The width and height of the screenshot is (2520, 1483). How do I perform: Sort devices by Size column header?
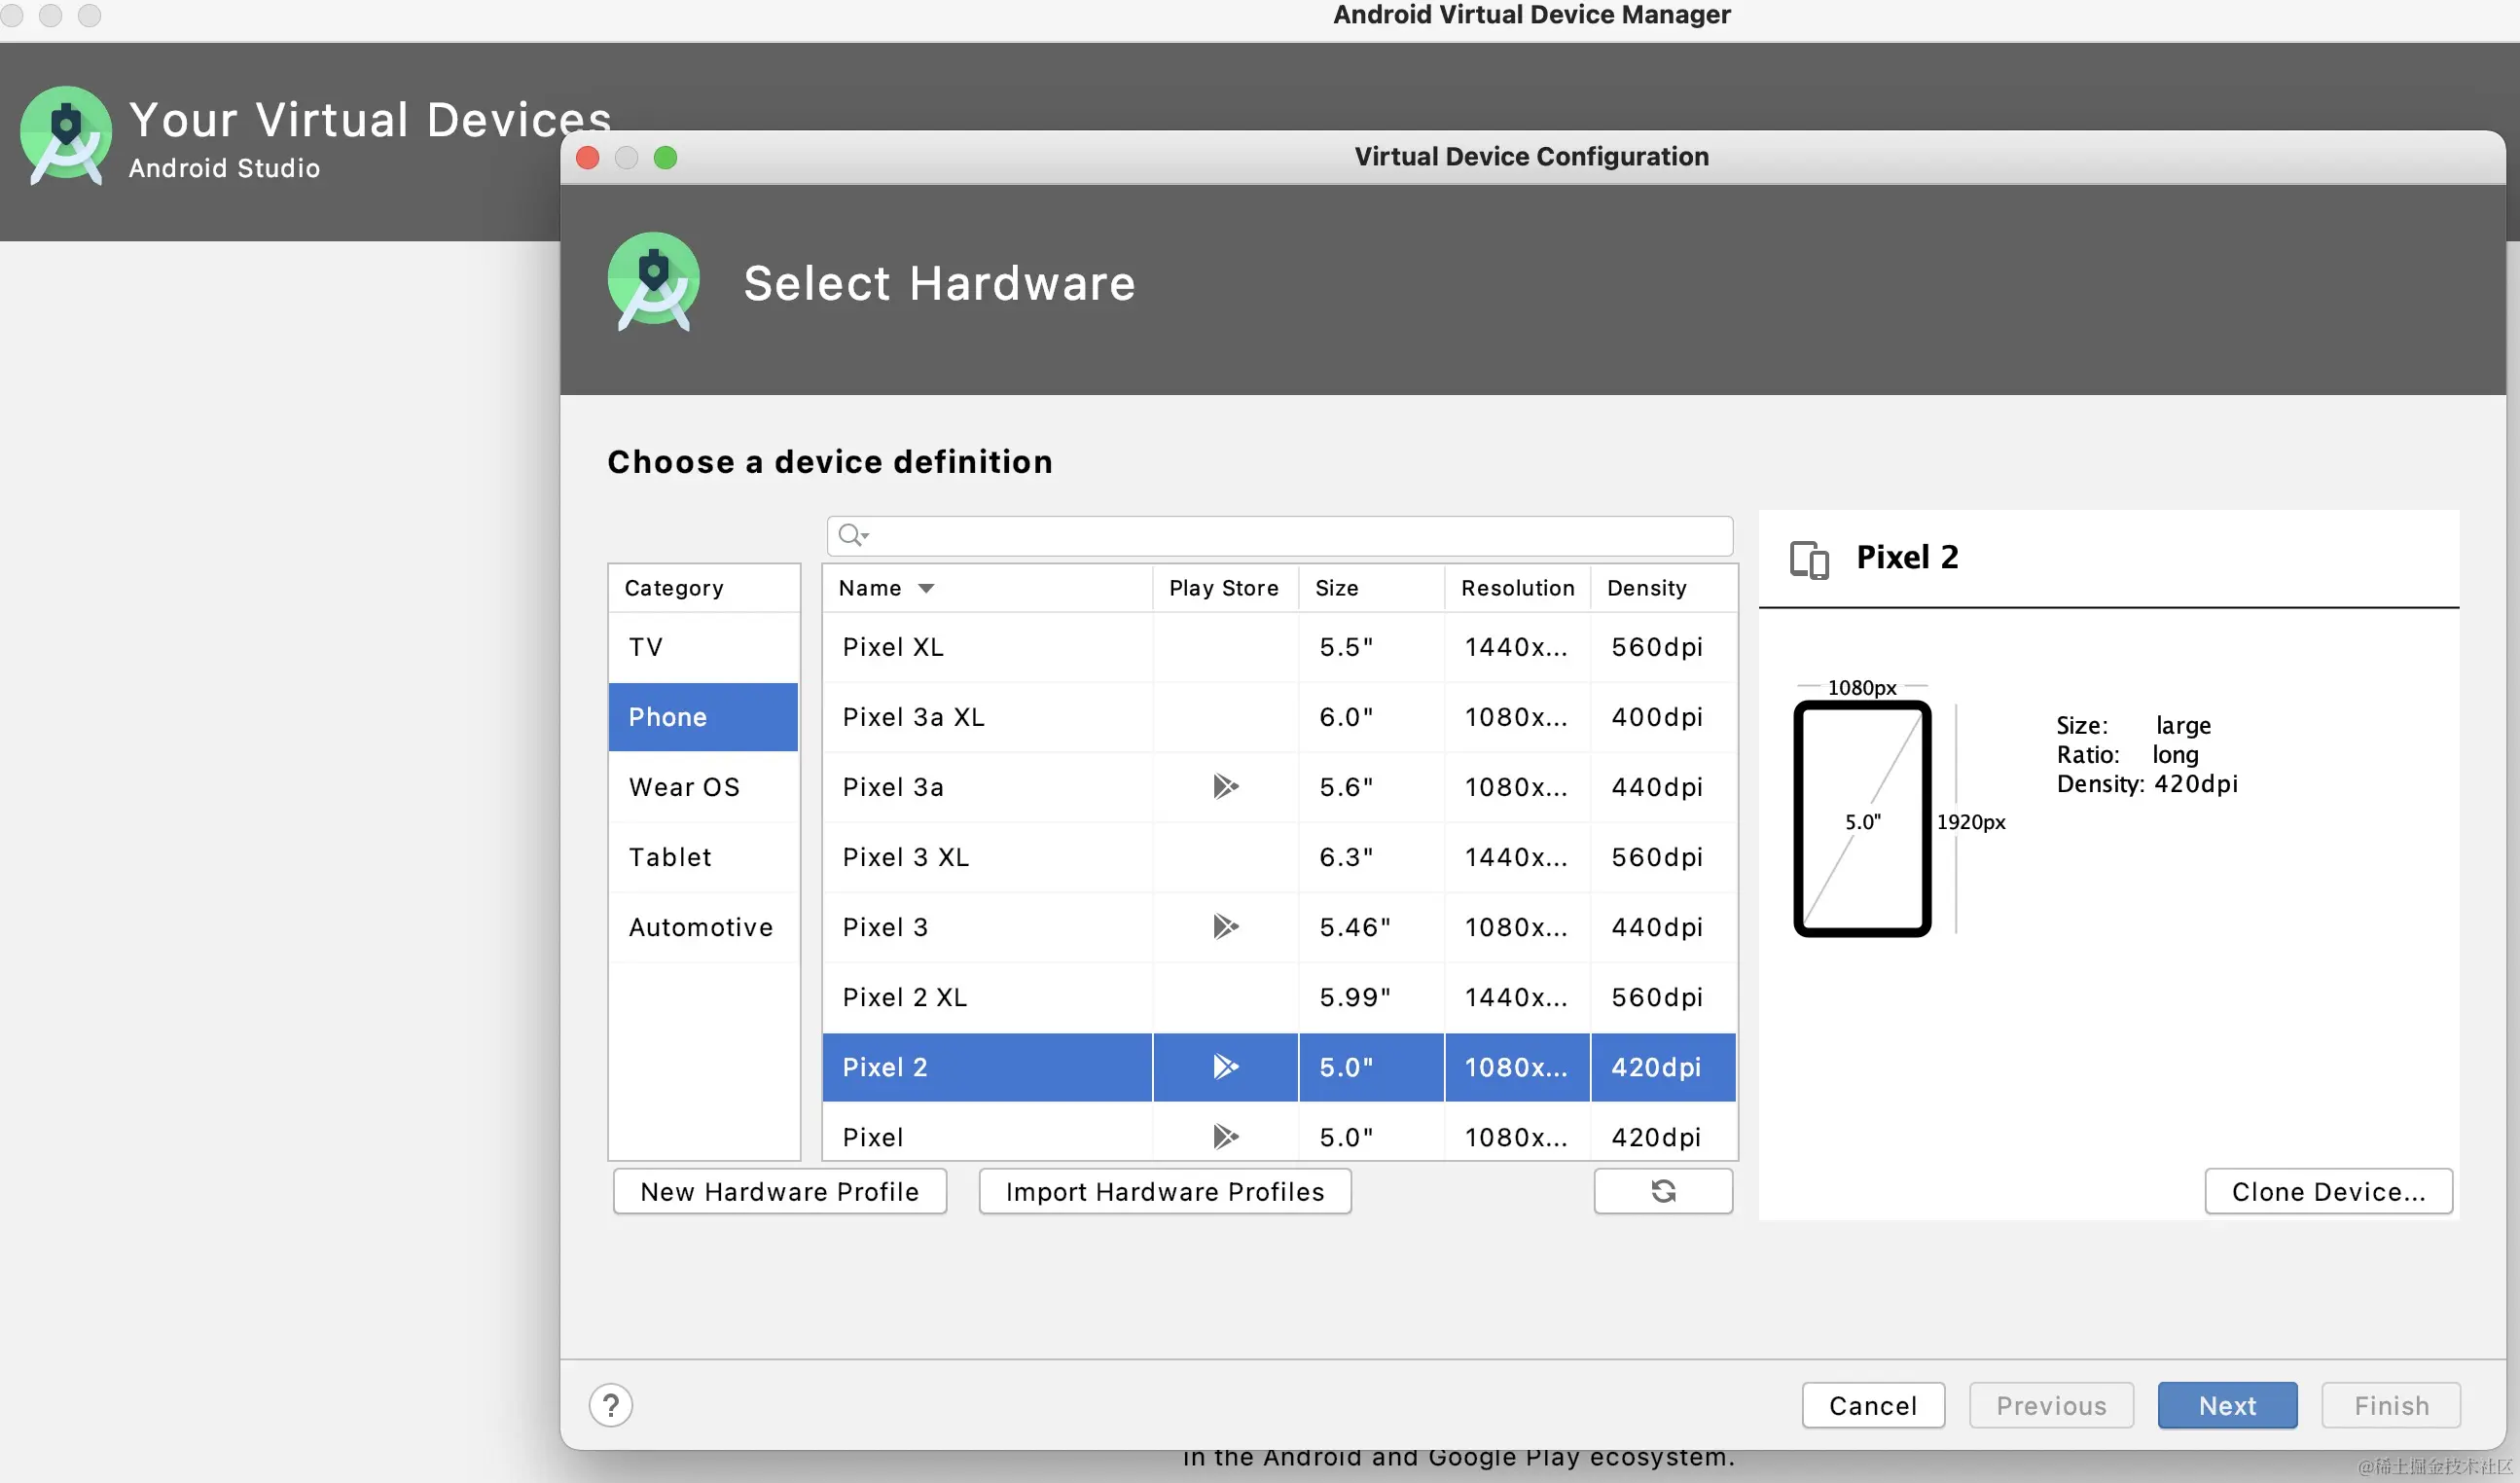click(1337, 588)
